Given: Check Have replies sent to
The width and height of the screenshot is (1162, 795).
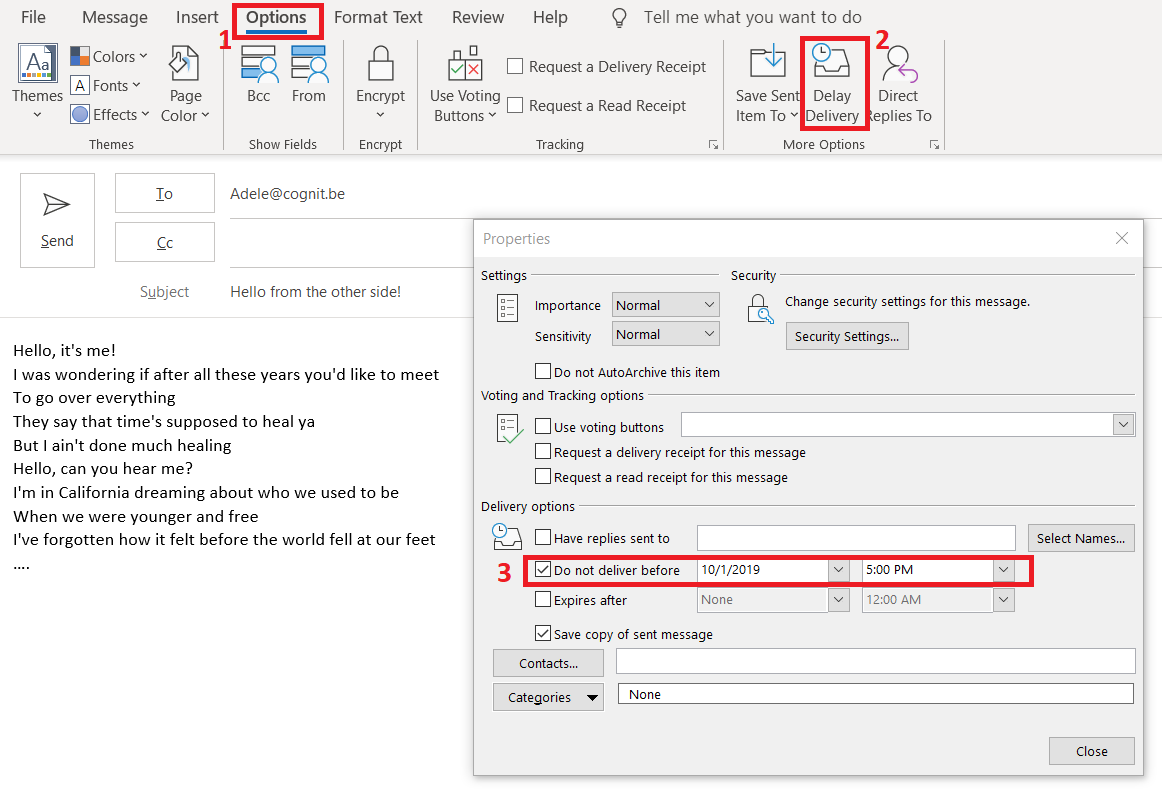Looking at the screenshot, I should pyautogui.click(x=543, y=537).
